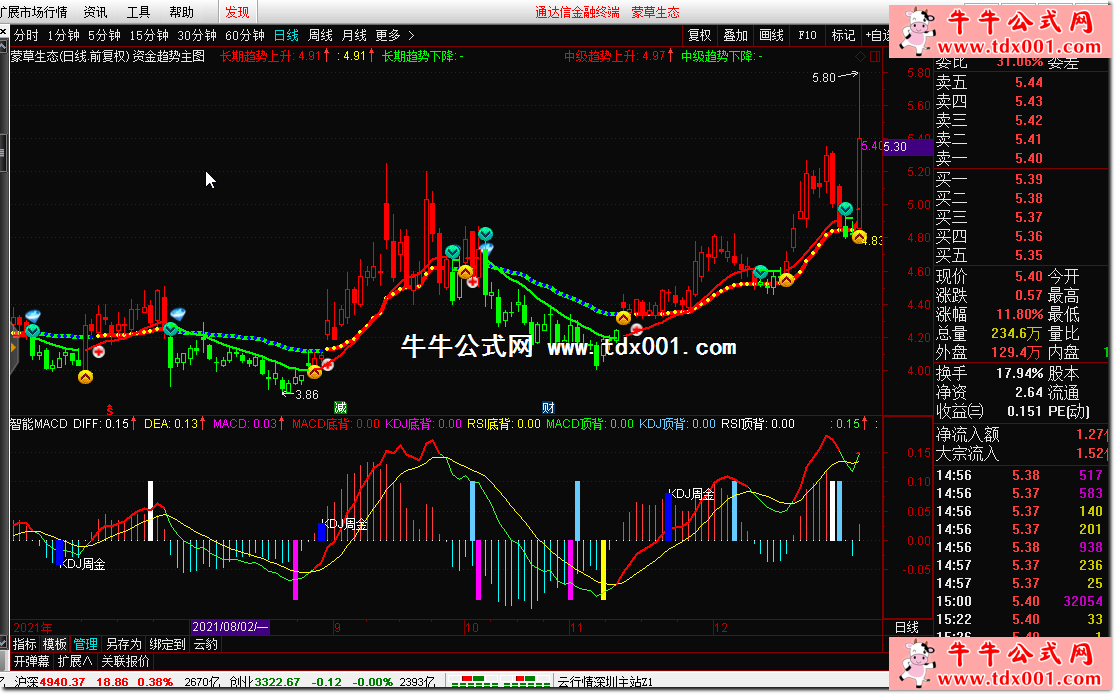Open the 指标 indicator button
The width and height of the screenshot is (1117, 695).
25,644
